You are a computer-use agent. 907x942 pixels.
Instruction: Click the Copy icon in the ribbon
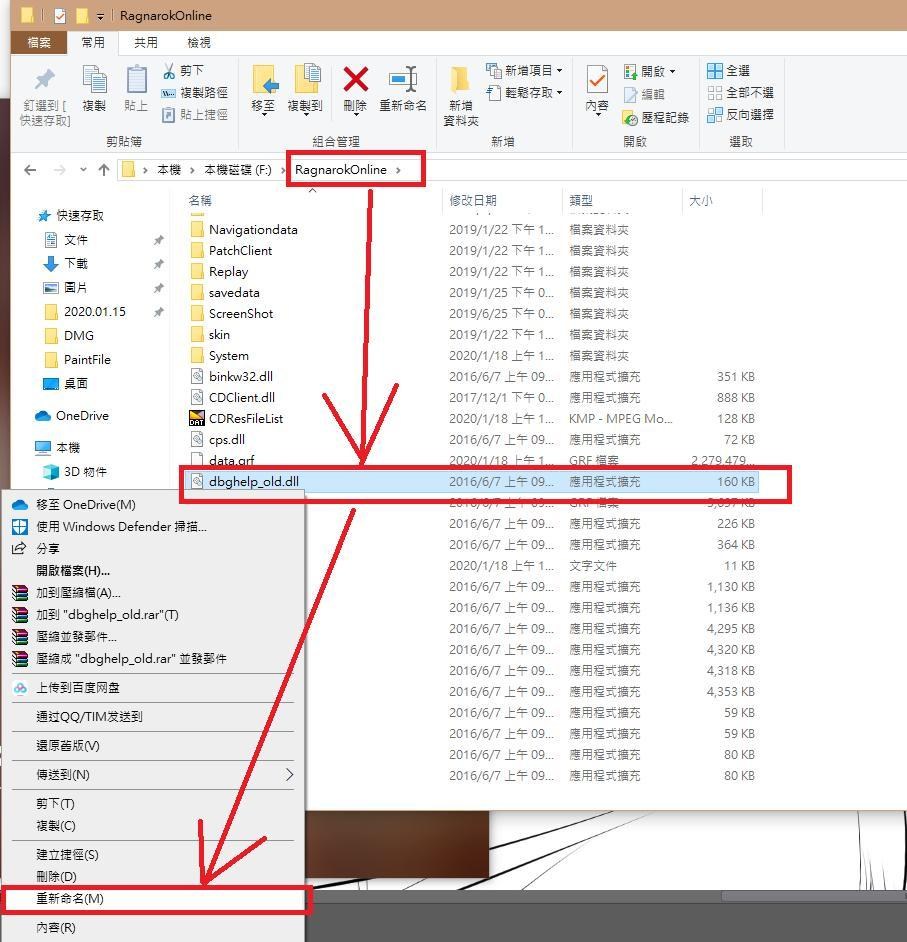pos(94,79)
